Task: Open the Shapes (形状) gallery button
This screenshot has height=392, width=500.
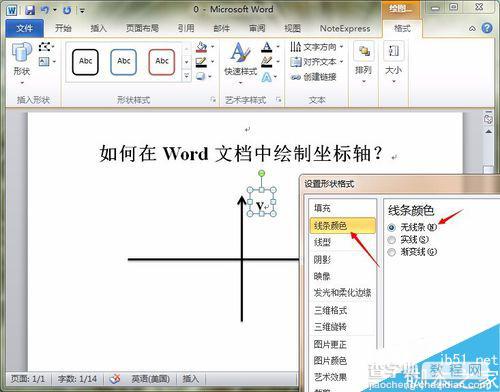Action: (x=22, y=63)
